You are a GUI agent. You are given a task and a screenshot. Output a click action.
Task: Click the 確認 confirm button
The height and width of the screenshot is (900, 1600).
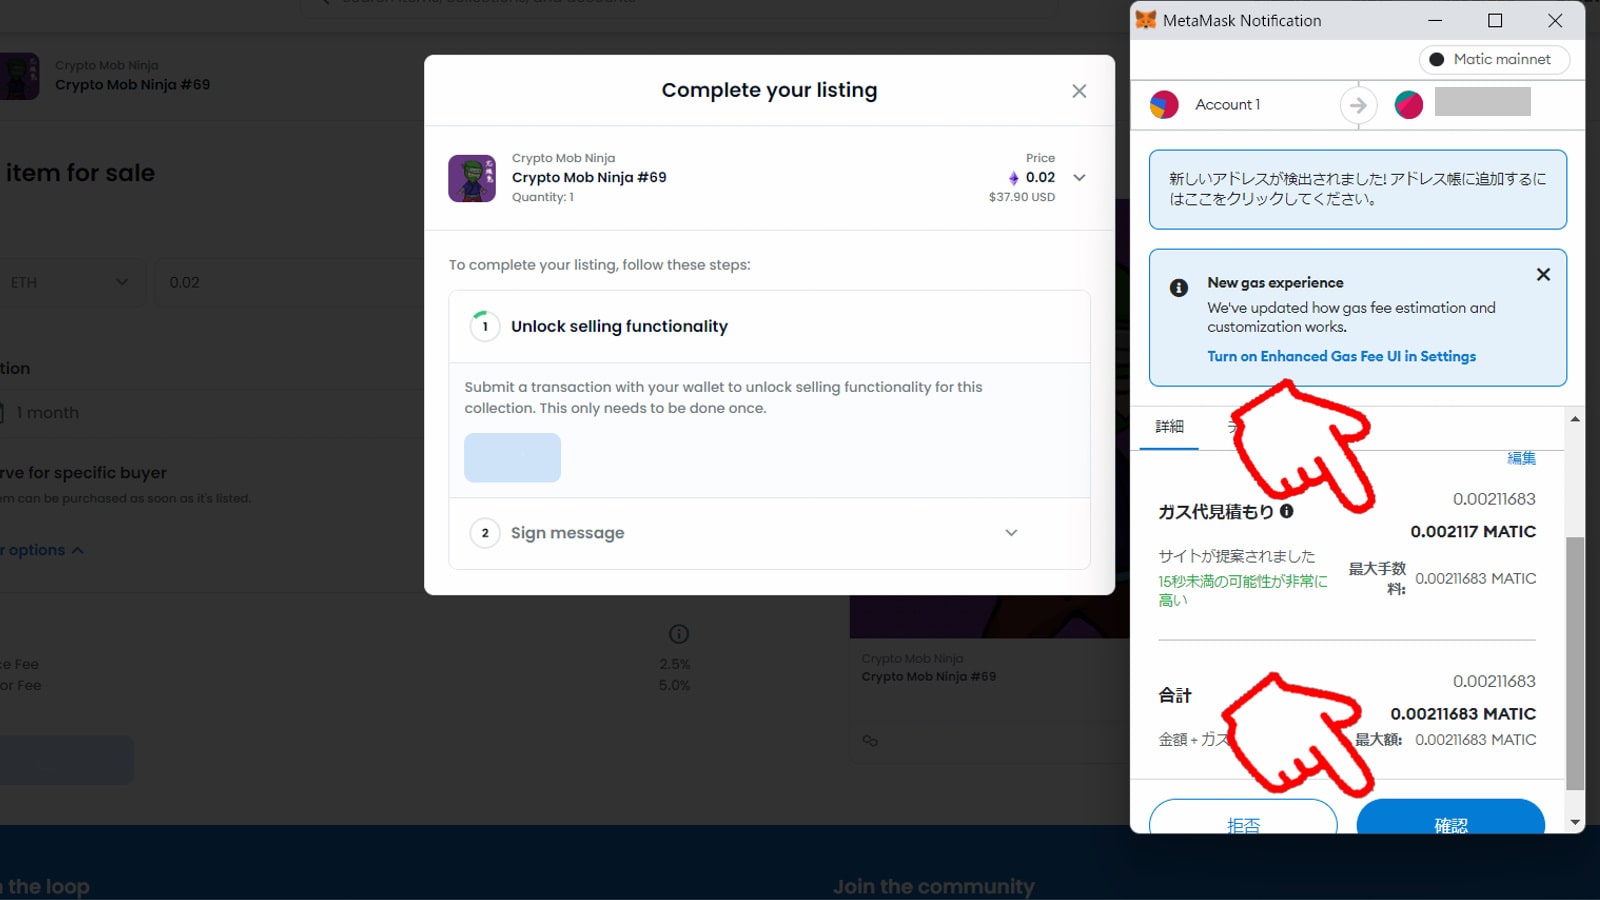tap(1451, 818)
